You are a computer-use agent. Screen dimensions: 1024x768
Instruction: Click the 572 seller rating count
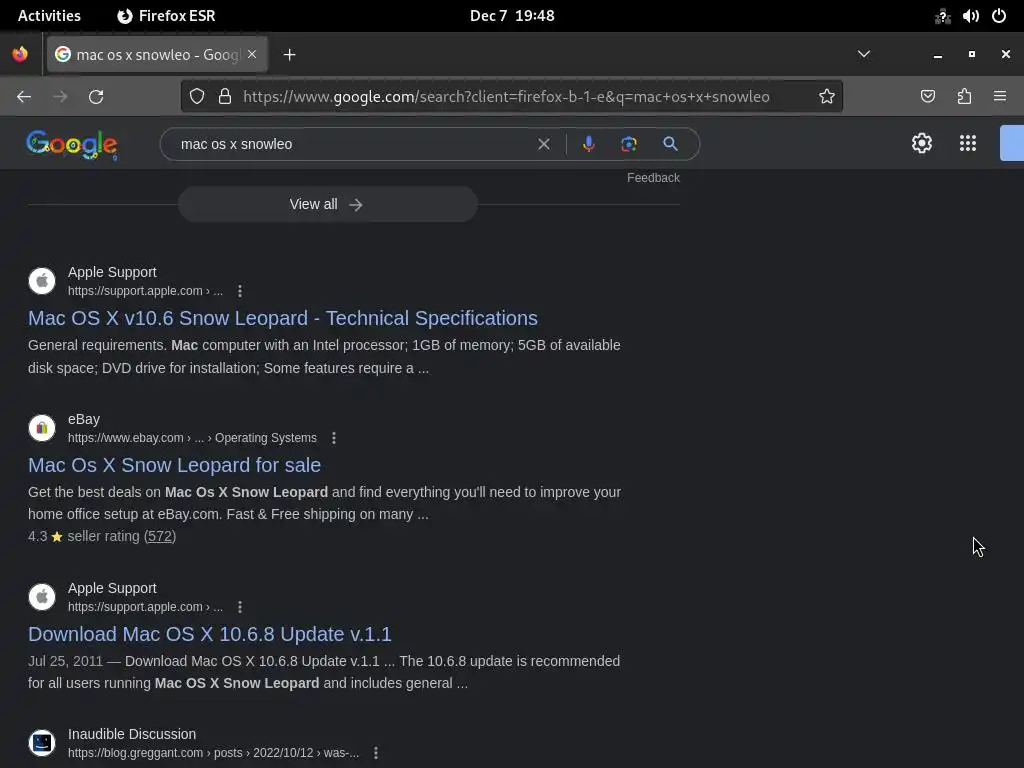160,536
